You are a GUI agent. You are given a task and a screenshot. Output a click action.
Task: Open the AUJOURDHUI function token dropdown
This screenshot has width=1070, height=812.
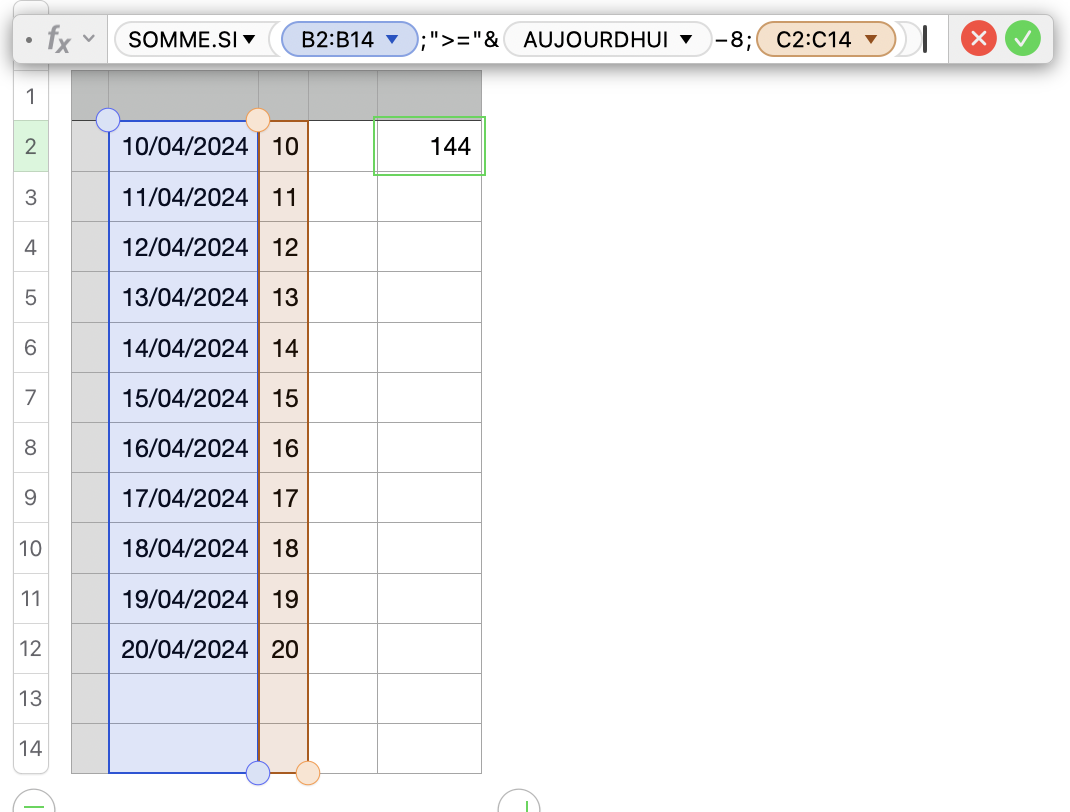686,39
